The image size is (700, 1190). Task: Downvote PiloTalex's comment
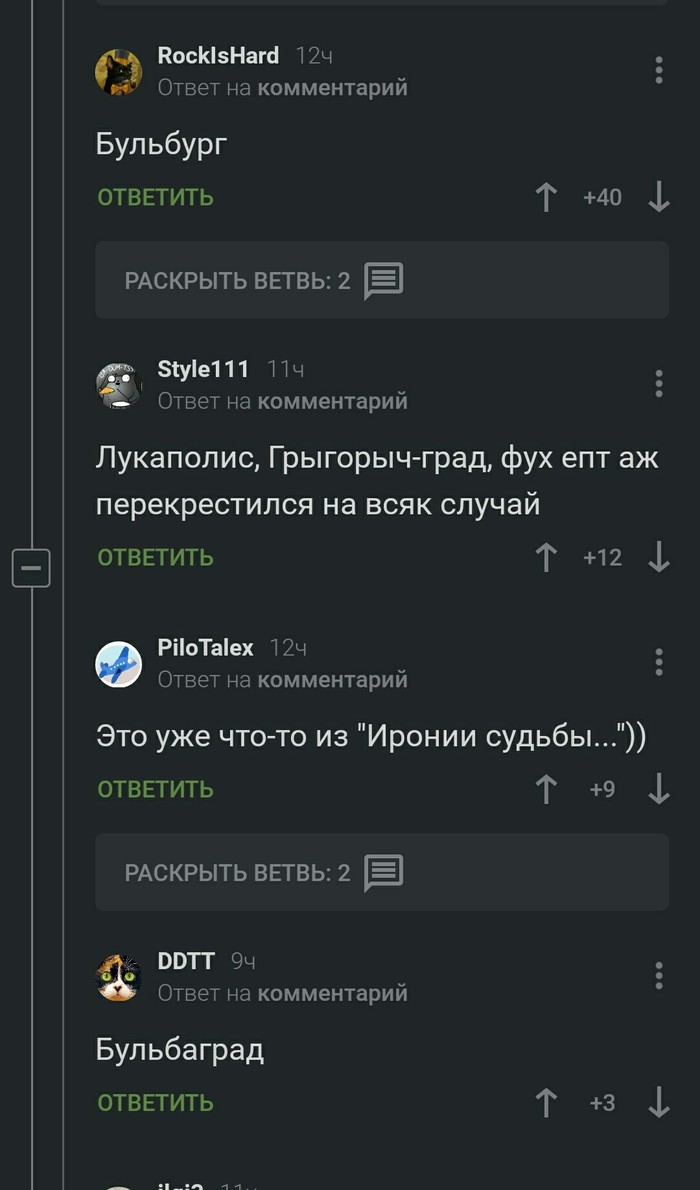658,789
